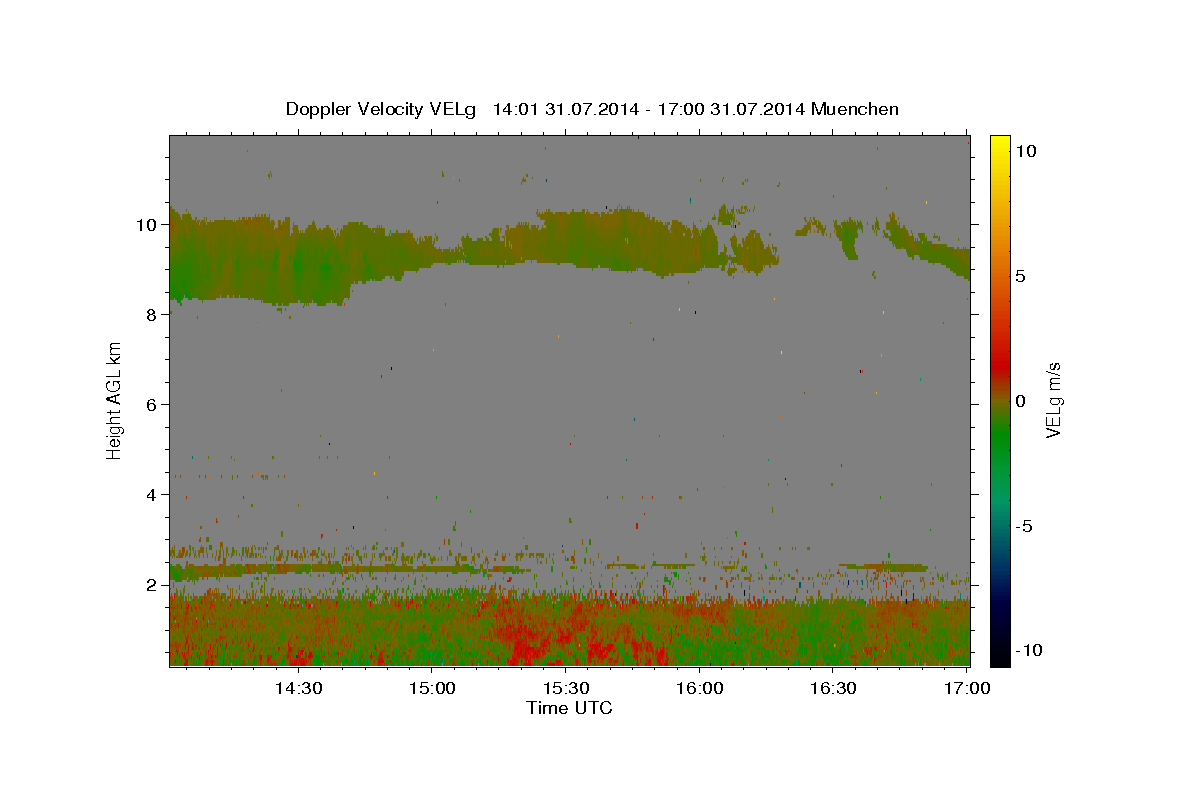Click the 'Time UTC' axis label
This screenshot has width=1200, height=800.
tap(569, 708)
